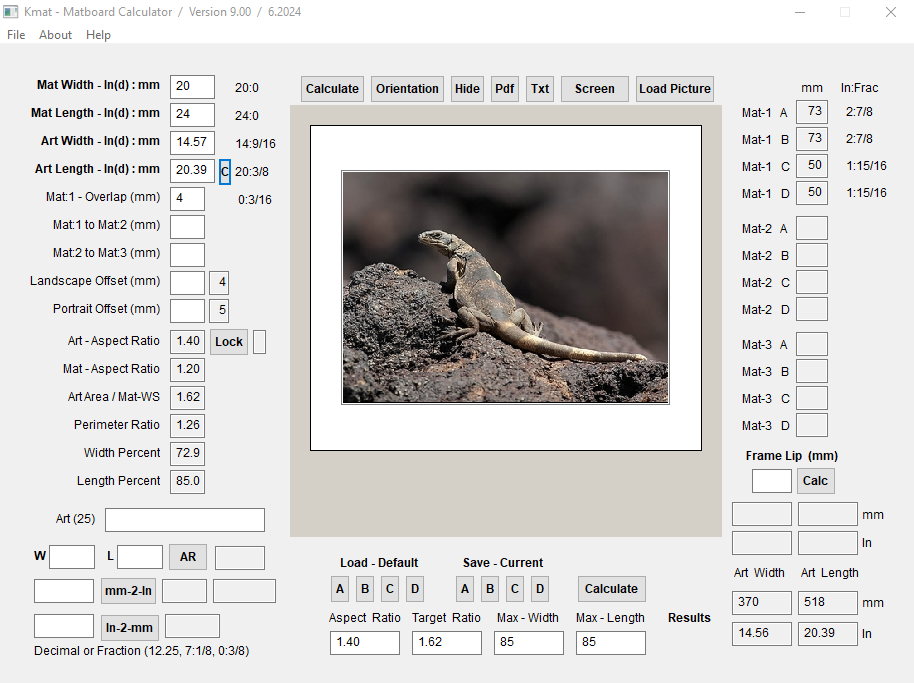
Task: Click the Screen button
Action: coord(594,89)
